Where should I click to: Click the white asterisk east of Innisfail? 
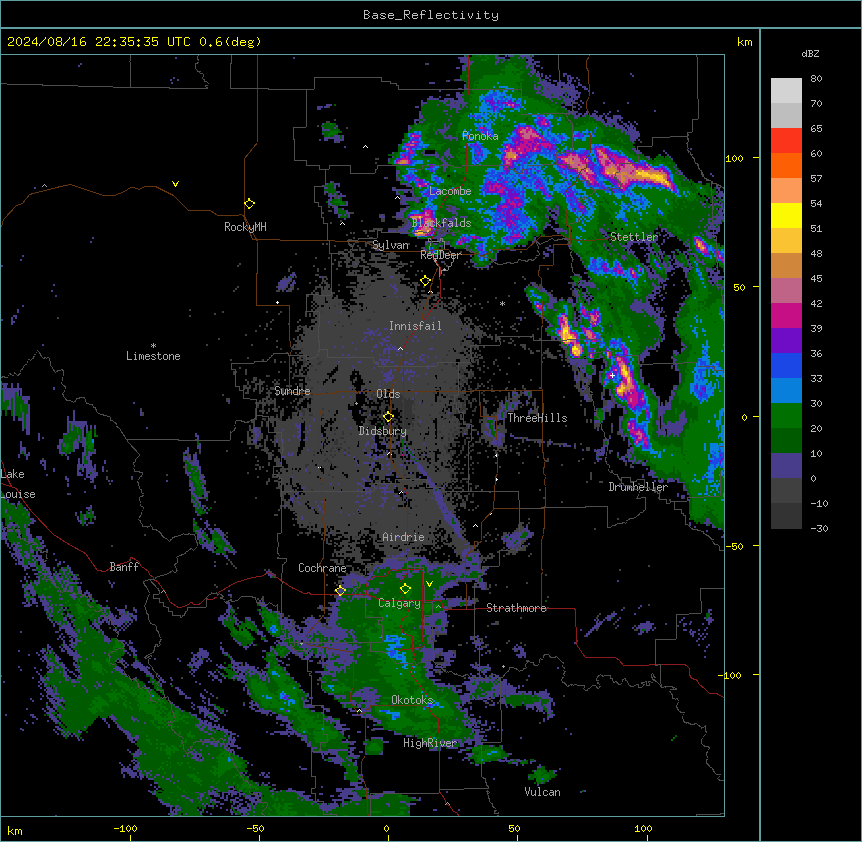click(502, 303)
